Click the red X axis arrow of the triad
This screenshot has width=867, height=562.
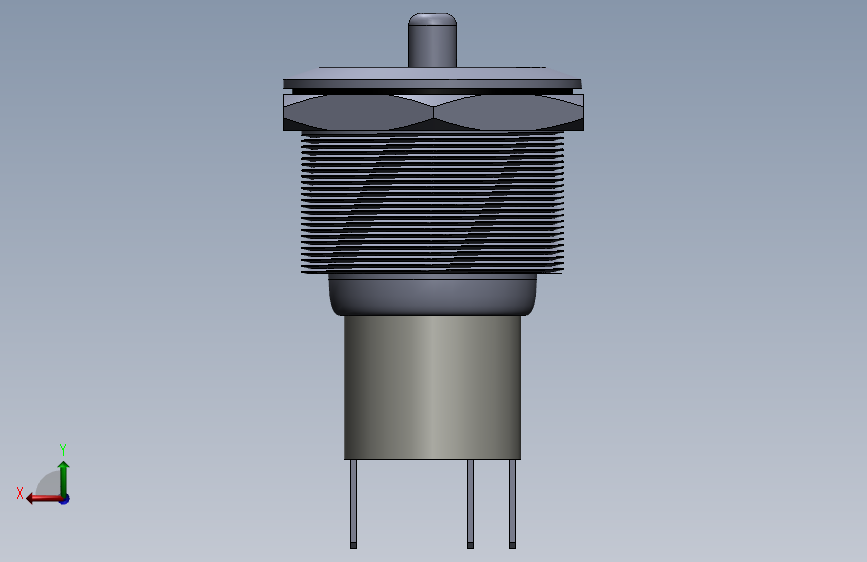[x=43, y=499]
